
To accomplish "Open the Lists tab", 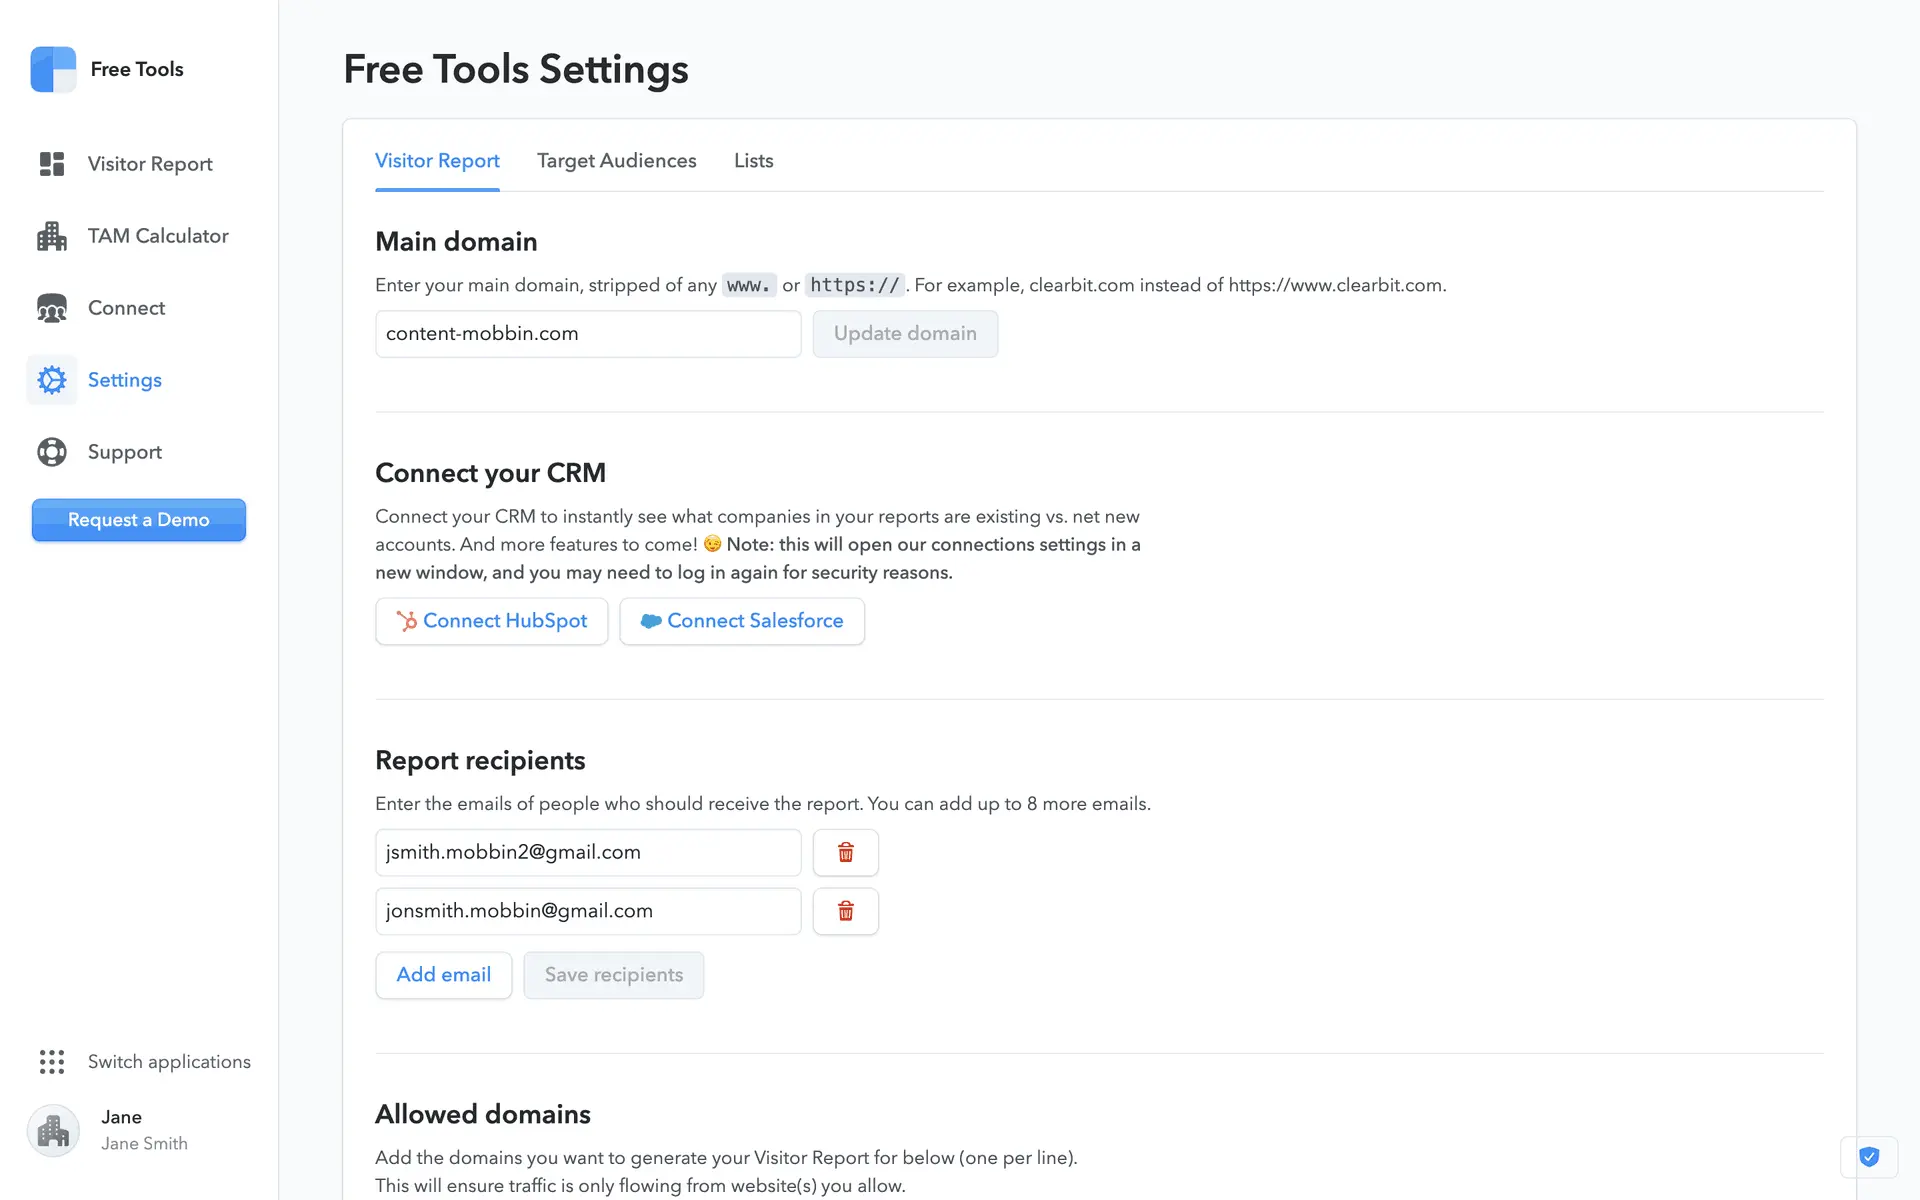I will [753, 161].
